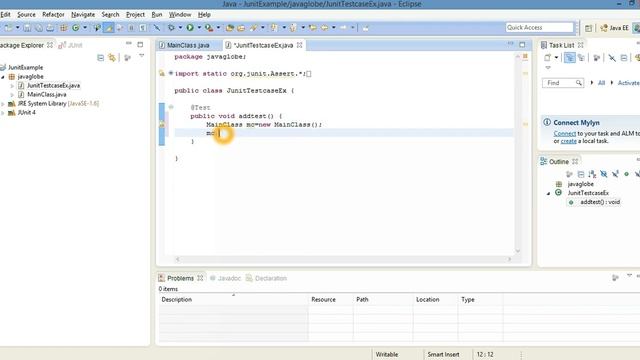Image resolution: width=640 pixels, height=360 pixels.
Task: Switch to JUnit view tab
Action: coord(71,45)
